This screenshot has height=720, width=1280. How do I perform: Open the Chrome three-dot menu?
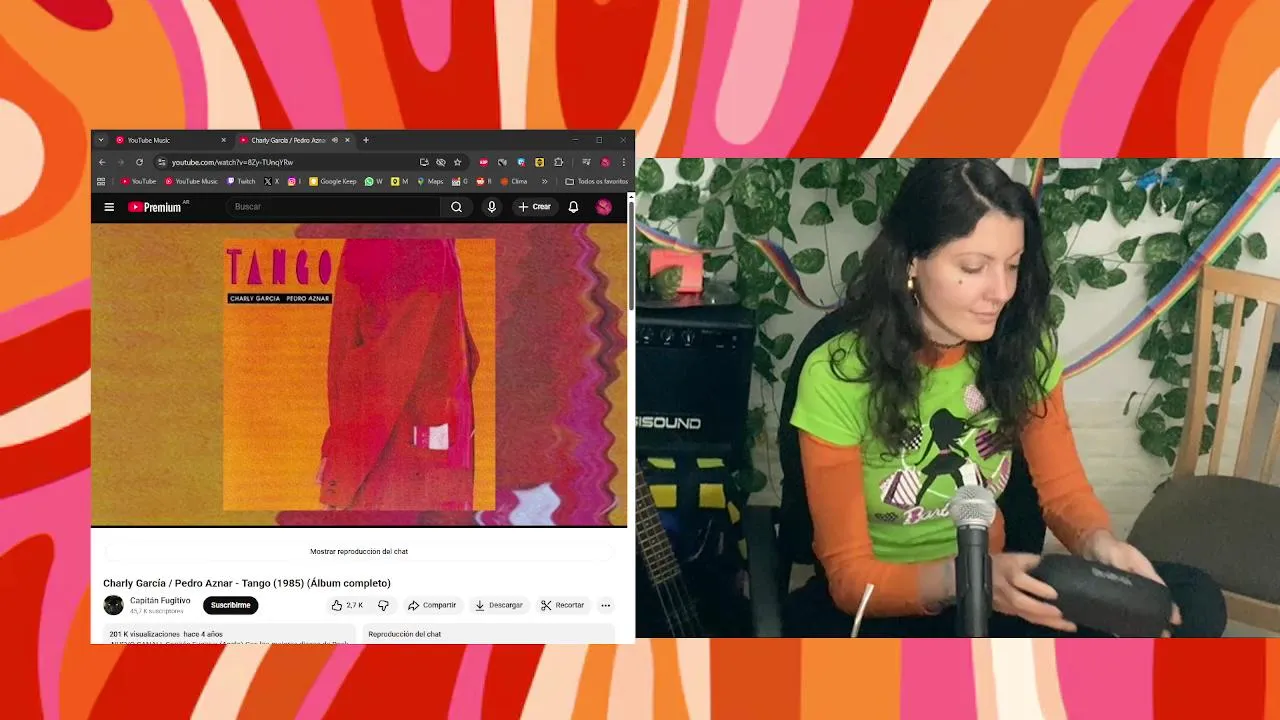pyautogui.click(x=623, y=162)
